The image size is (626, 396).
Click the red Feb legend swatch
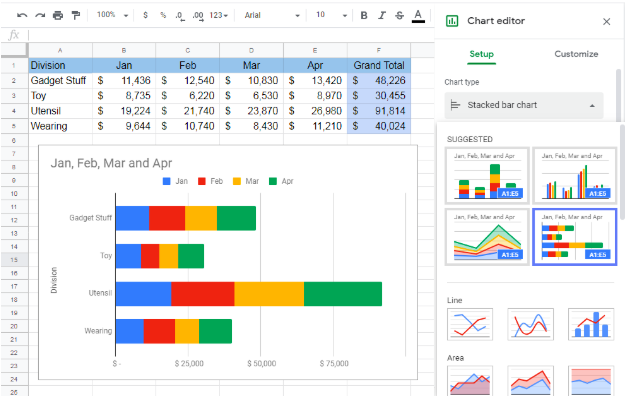[202, 181]
